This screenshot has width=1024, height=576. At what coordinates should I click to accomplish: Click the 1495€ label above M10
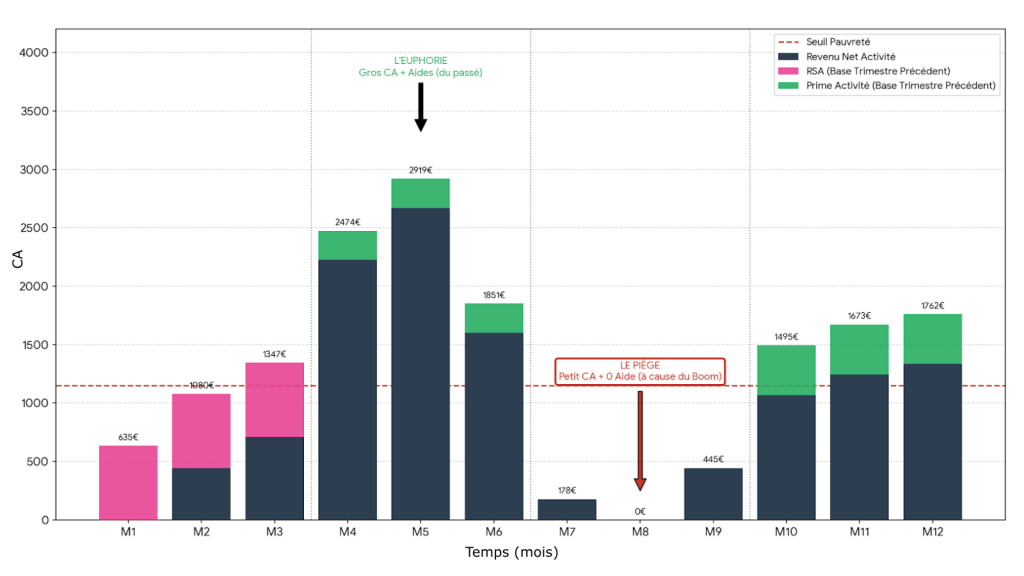click(786, 337)
